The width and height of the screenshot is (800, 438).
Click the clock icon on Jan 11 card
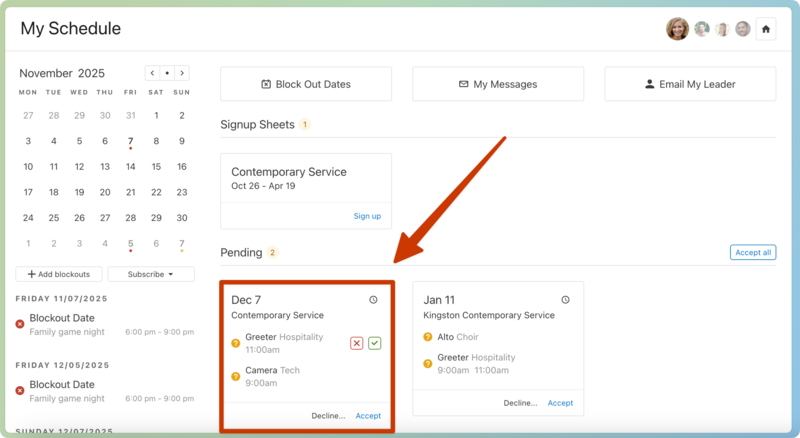(565, 300)
